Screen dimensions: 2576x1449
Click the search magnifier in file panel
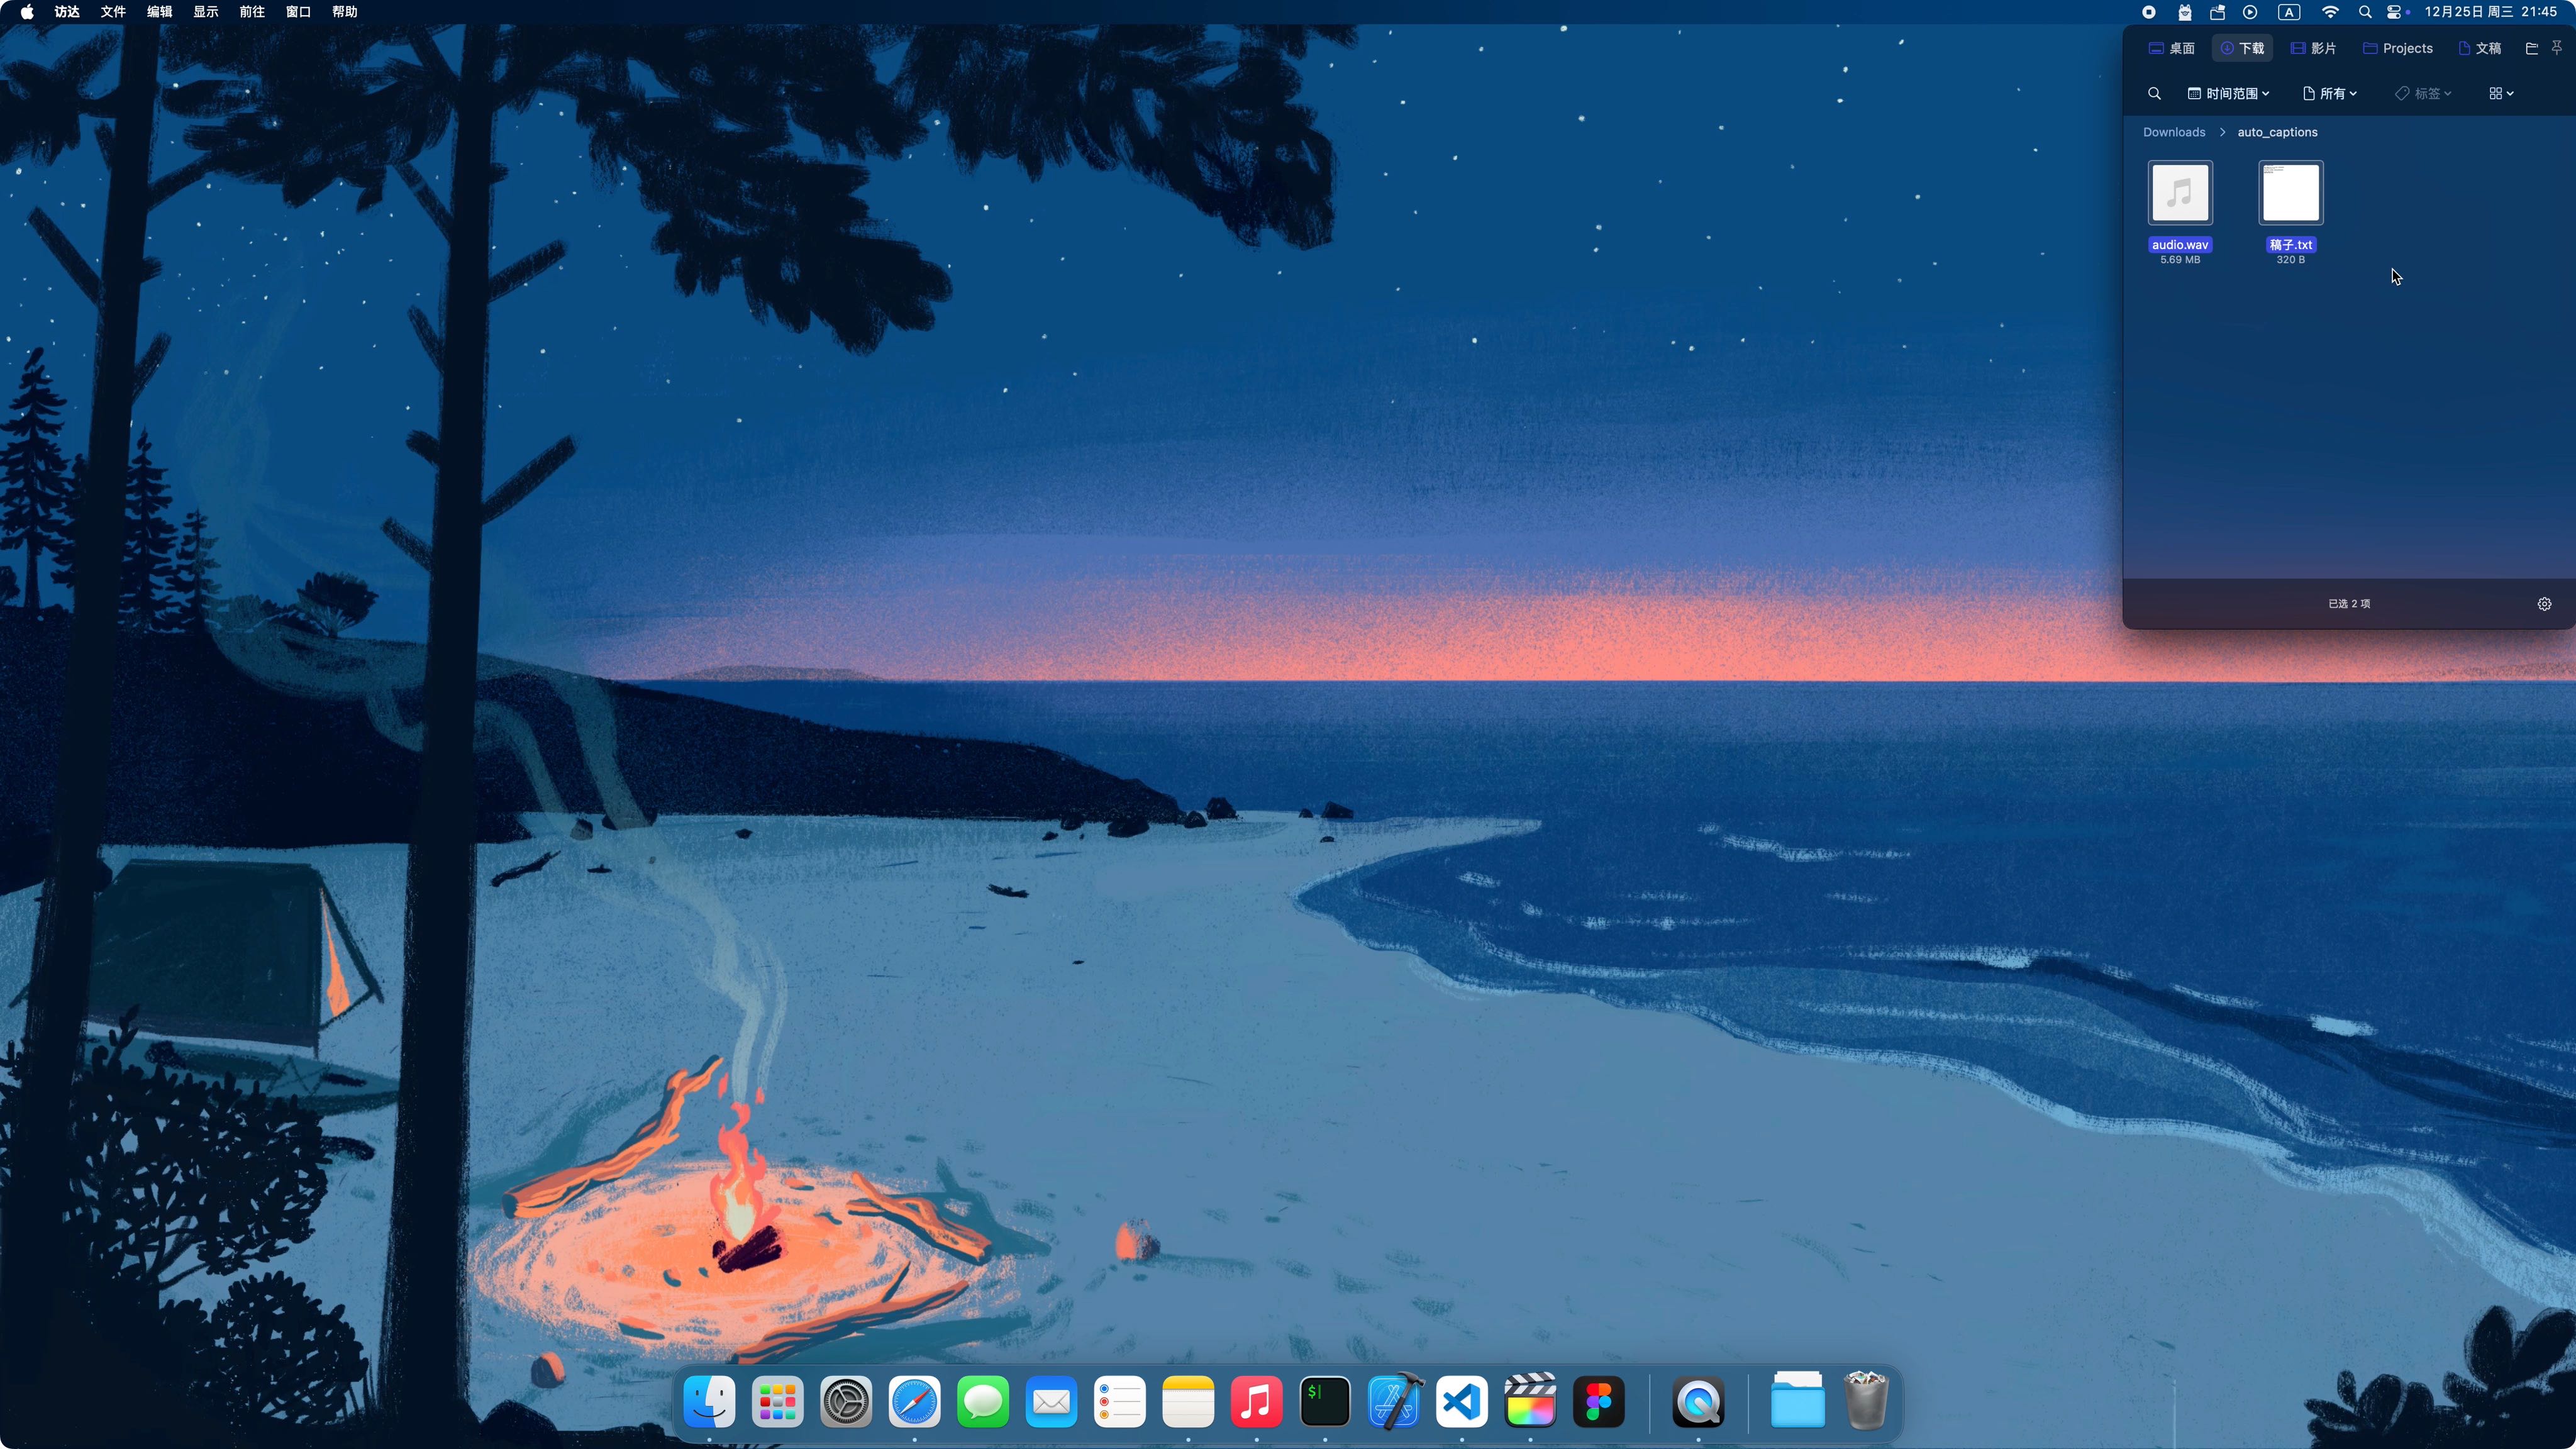[2154, 93]
